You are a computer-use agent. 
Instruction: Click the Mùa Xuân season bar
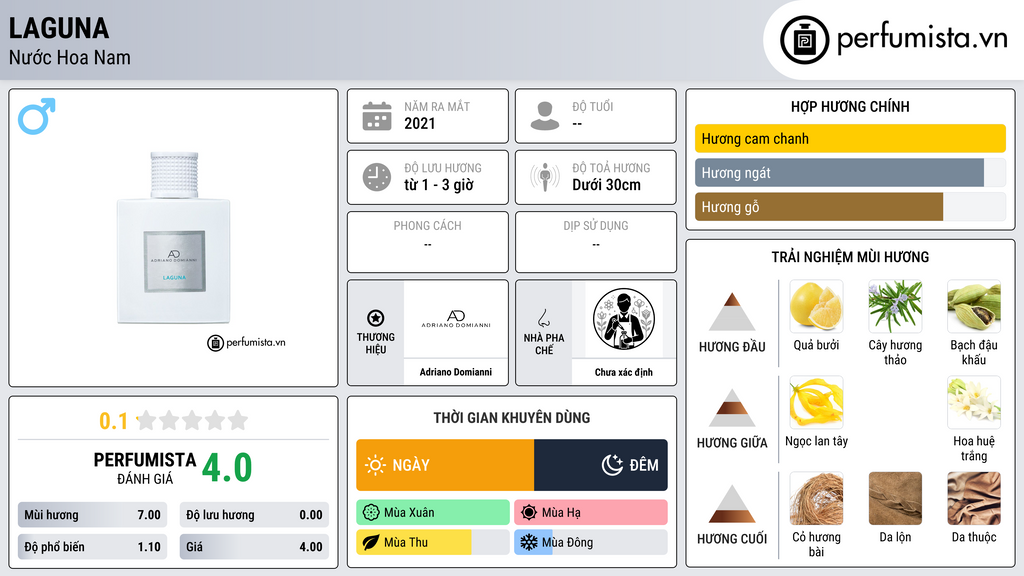pos(433,513)
